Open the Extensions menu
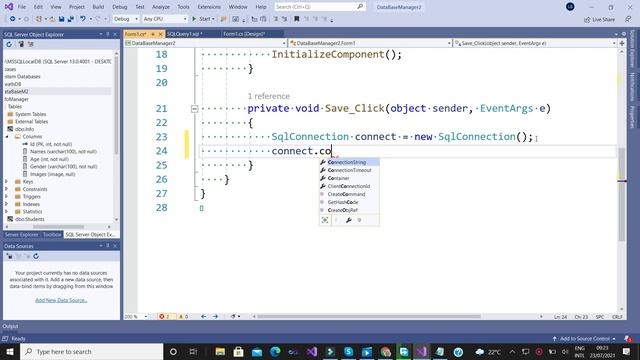Viewport: 640px width, 360px height. point(209,7)
